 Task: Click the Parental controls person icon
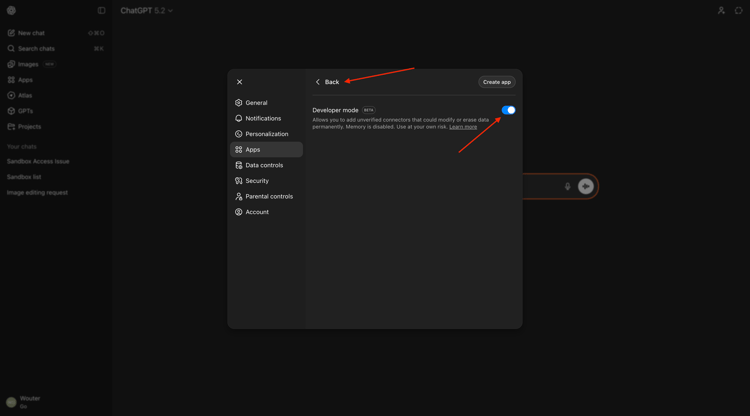(239, 197)
